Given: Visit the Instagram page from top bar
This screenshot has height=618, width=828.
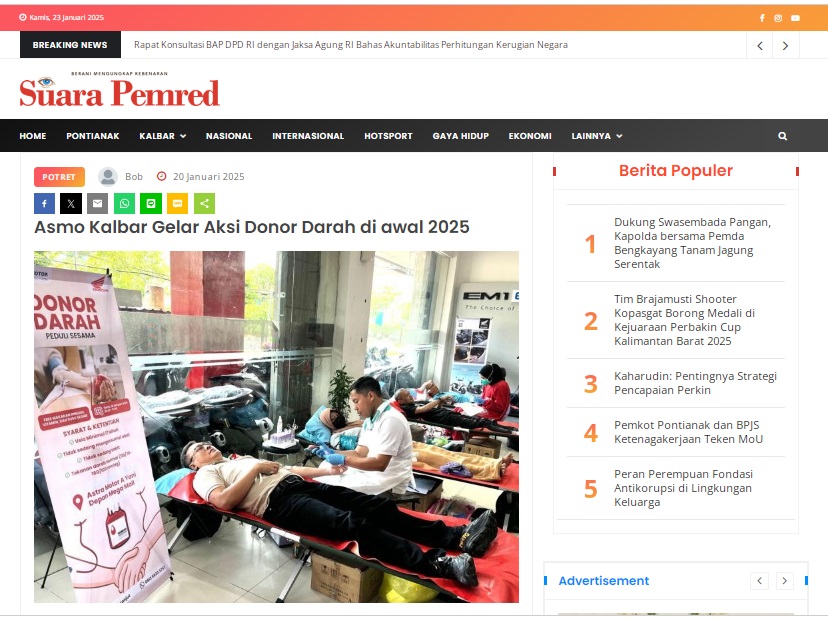Looking at the screenshot, I should (x=778, y=18).
